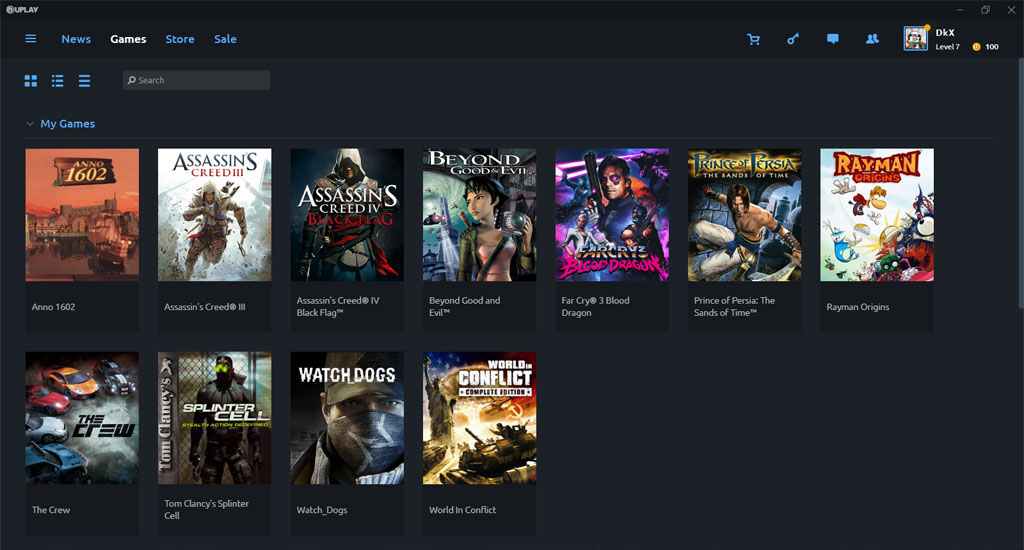Open the friends list icon
1024x550 pixels.
[872, 39]
